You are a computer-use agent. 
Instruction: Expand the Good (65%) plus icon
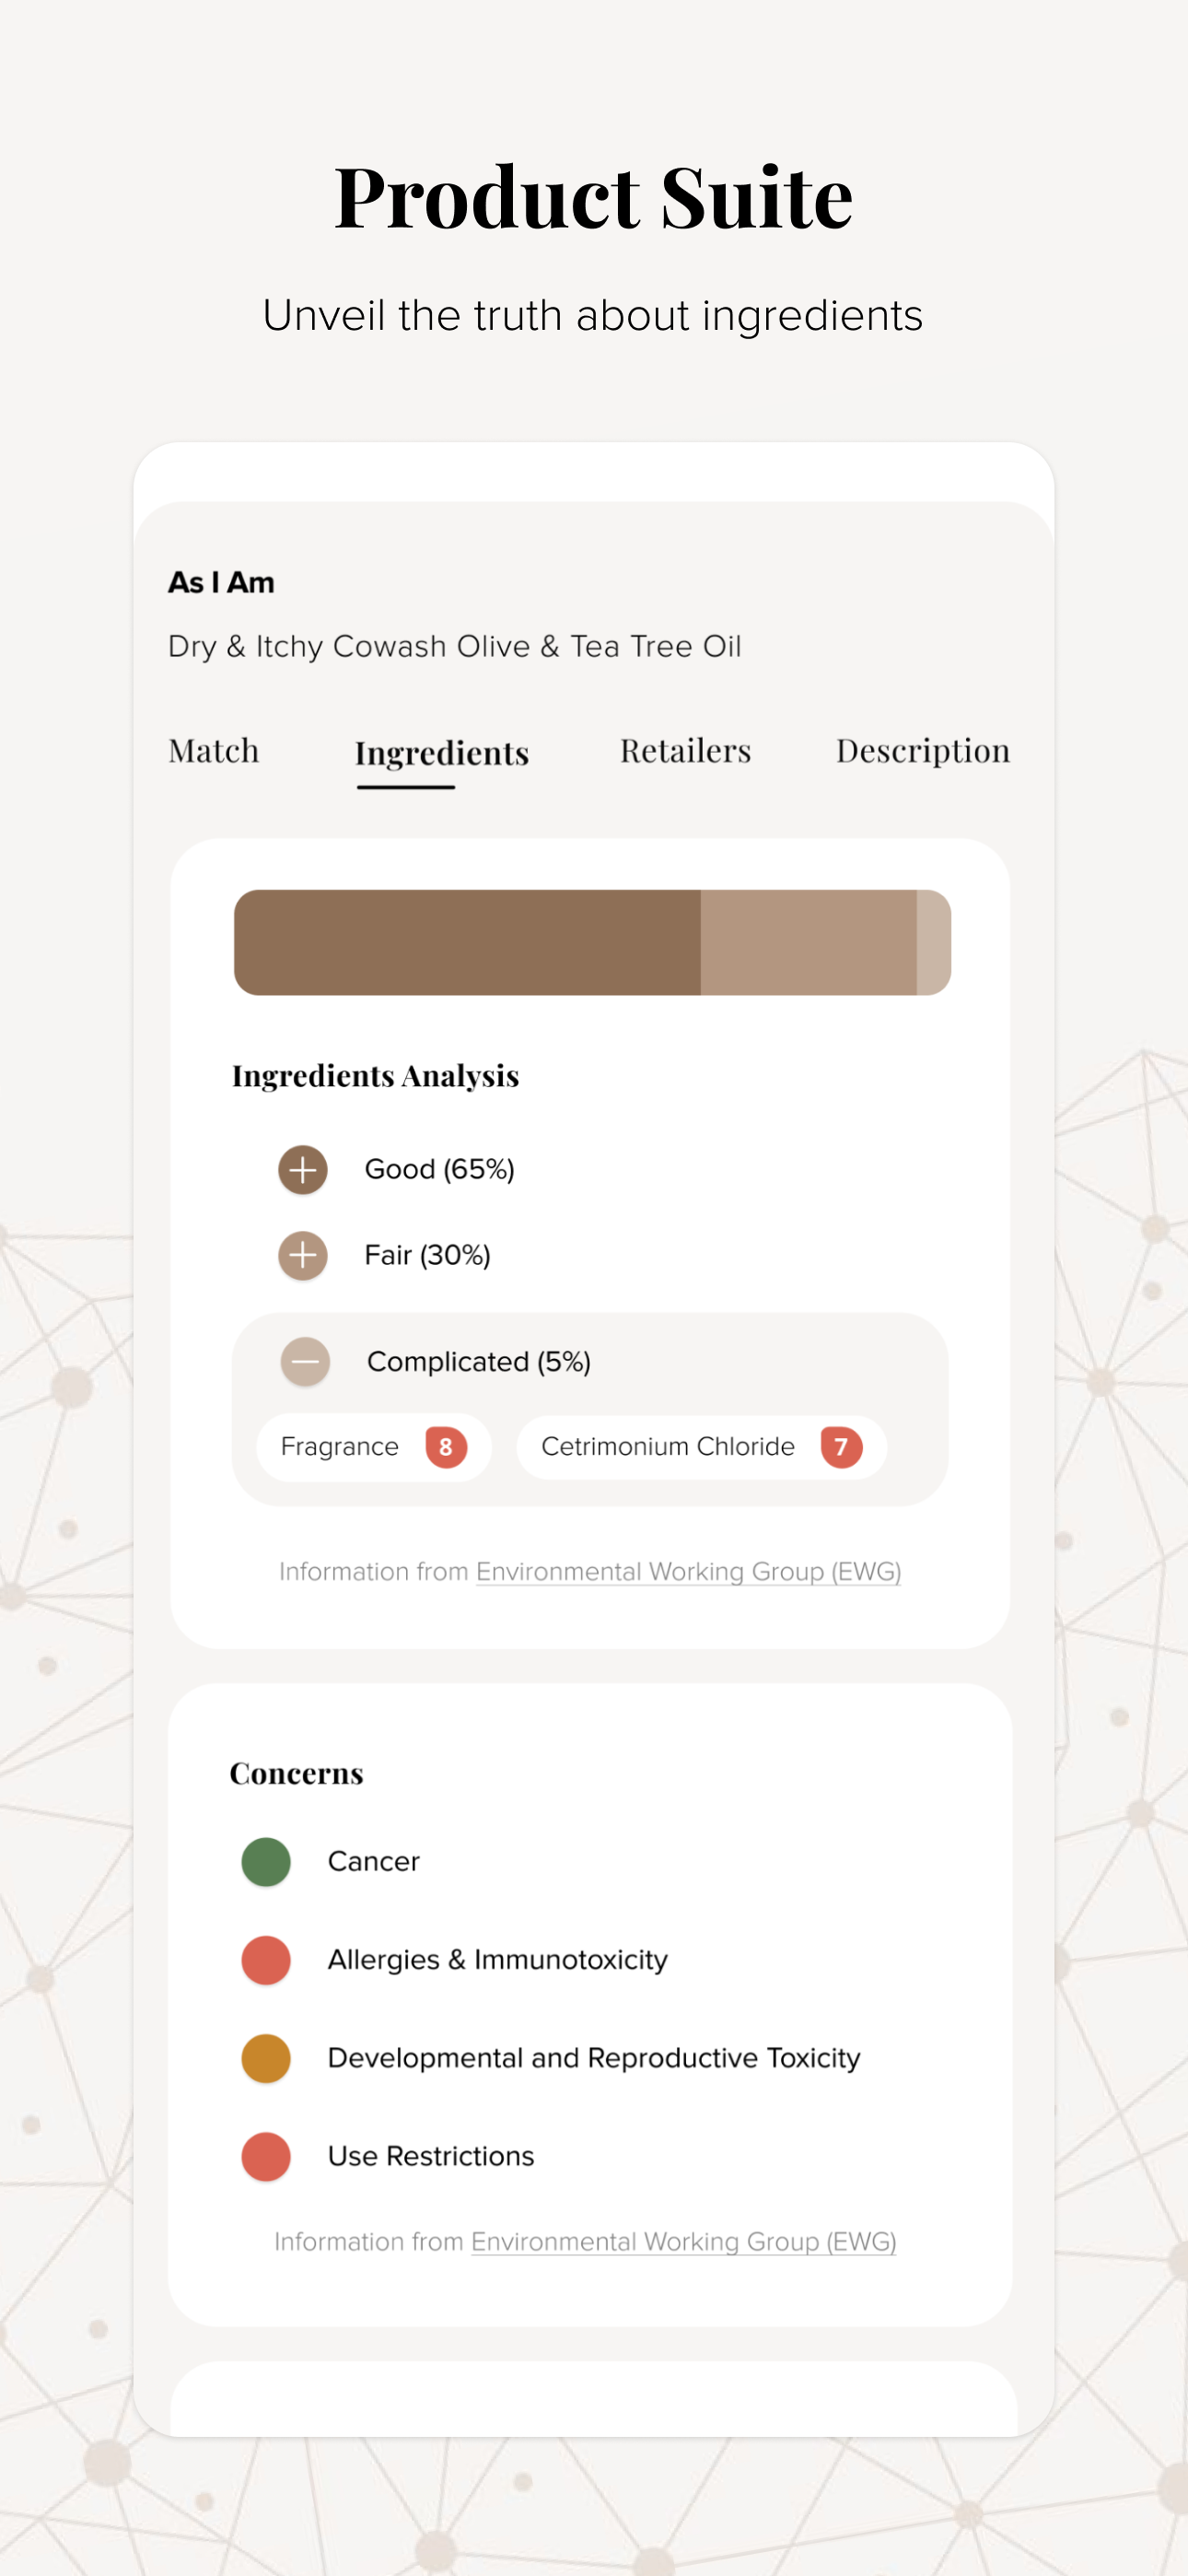(x=303, y=1169)
